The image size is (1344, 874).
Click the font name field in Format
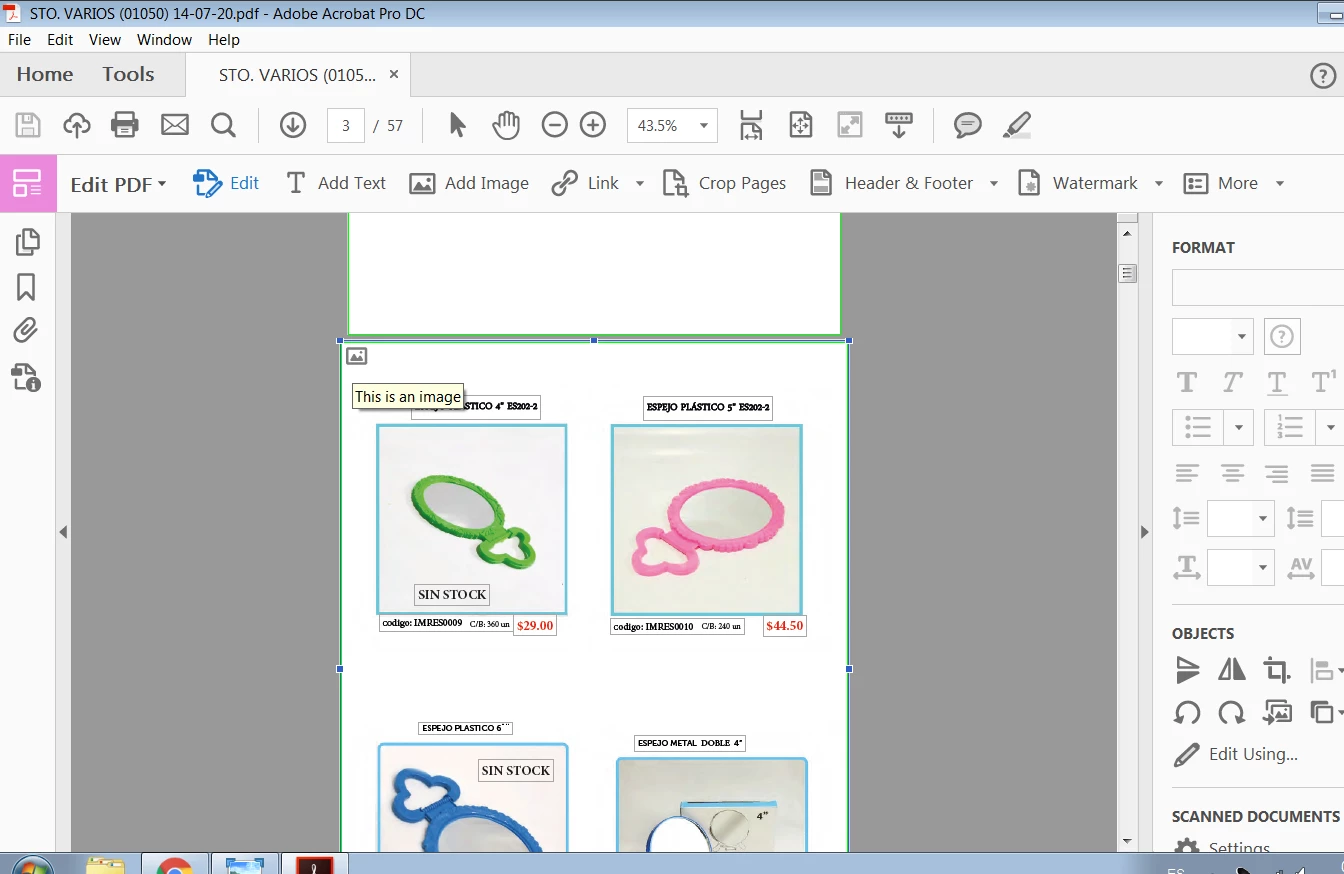click(x=1258, y=287)
